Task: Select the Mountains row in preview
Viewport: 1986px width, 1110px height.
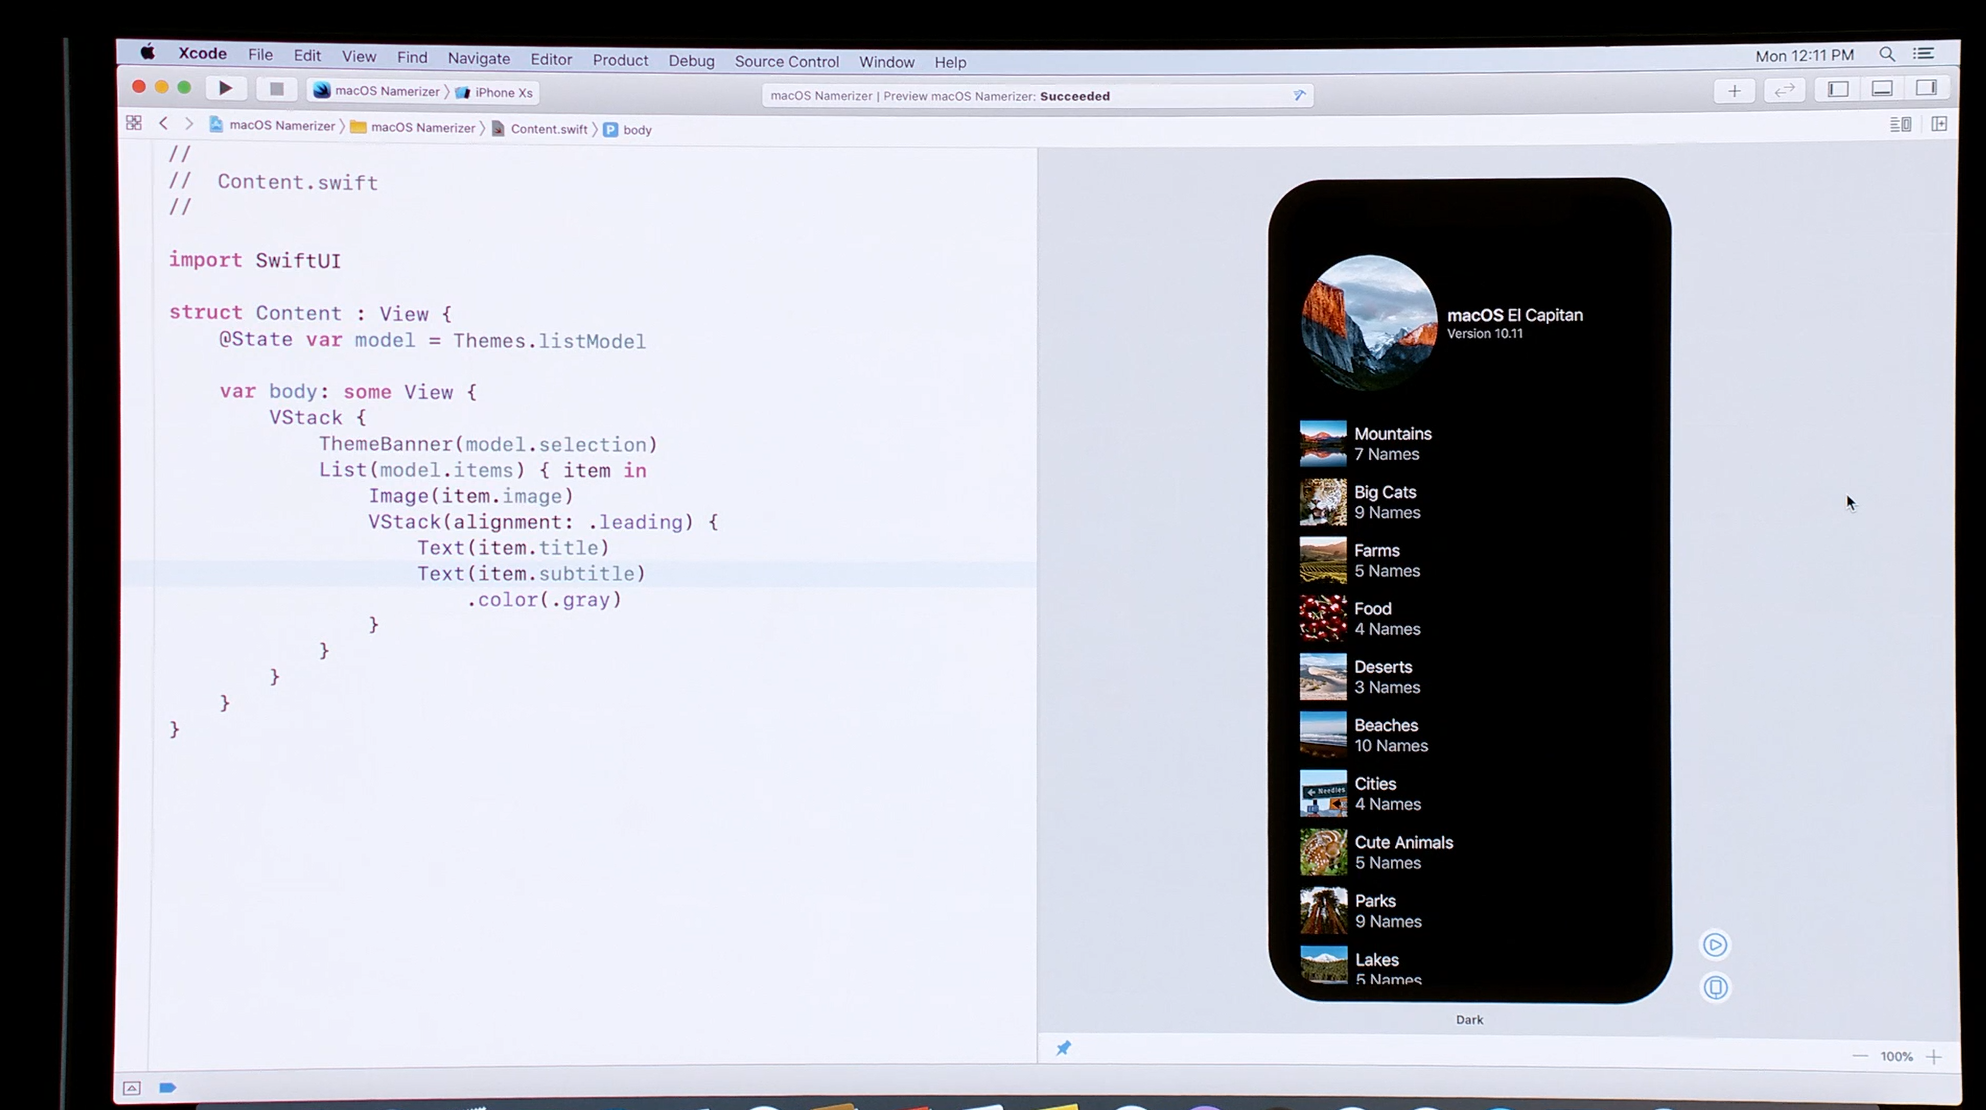Action: point(1392,444)
